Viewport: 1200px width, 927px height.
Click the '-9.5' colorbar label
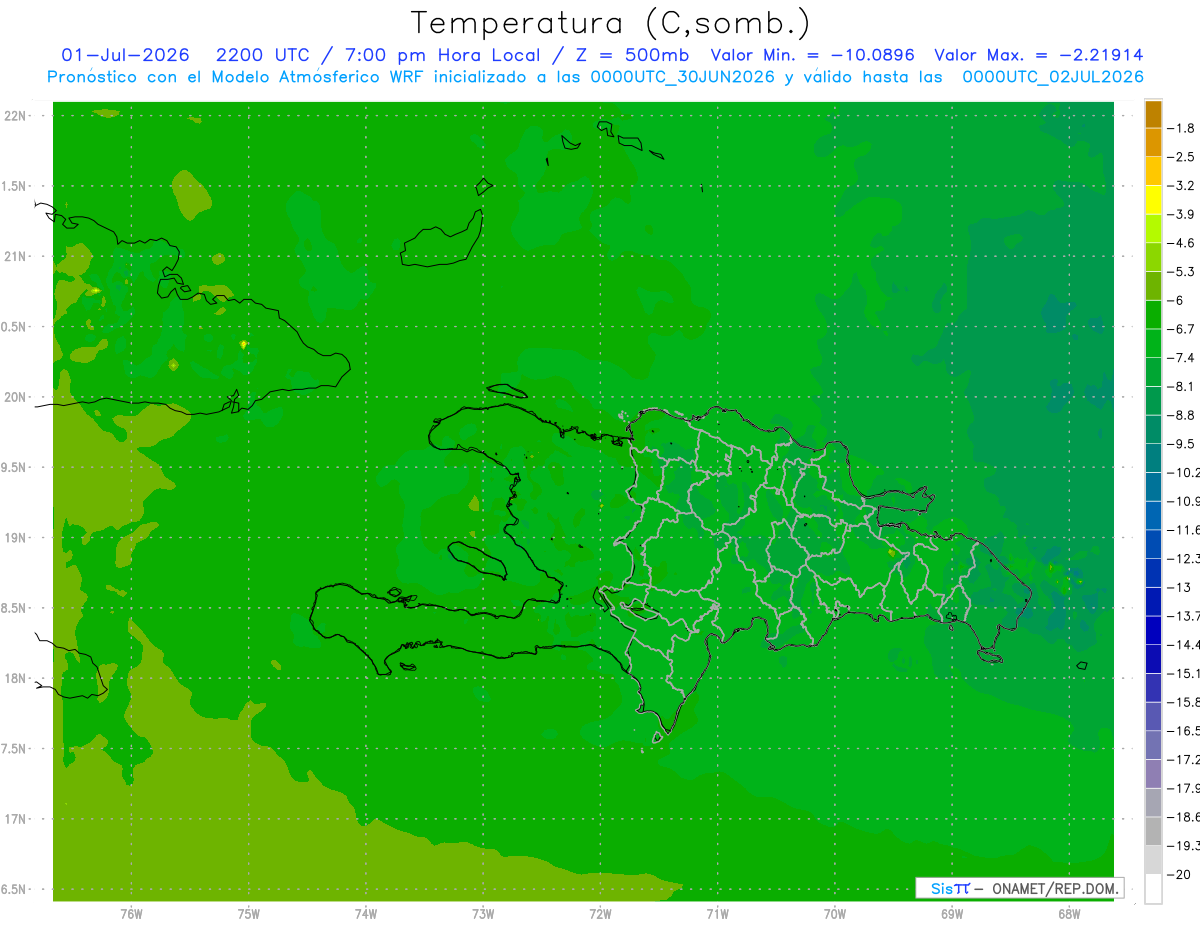[1181, 444]
